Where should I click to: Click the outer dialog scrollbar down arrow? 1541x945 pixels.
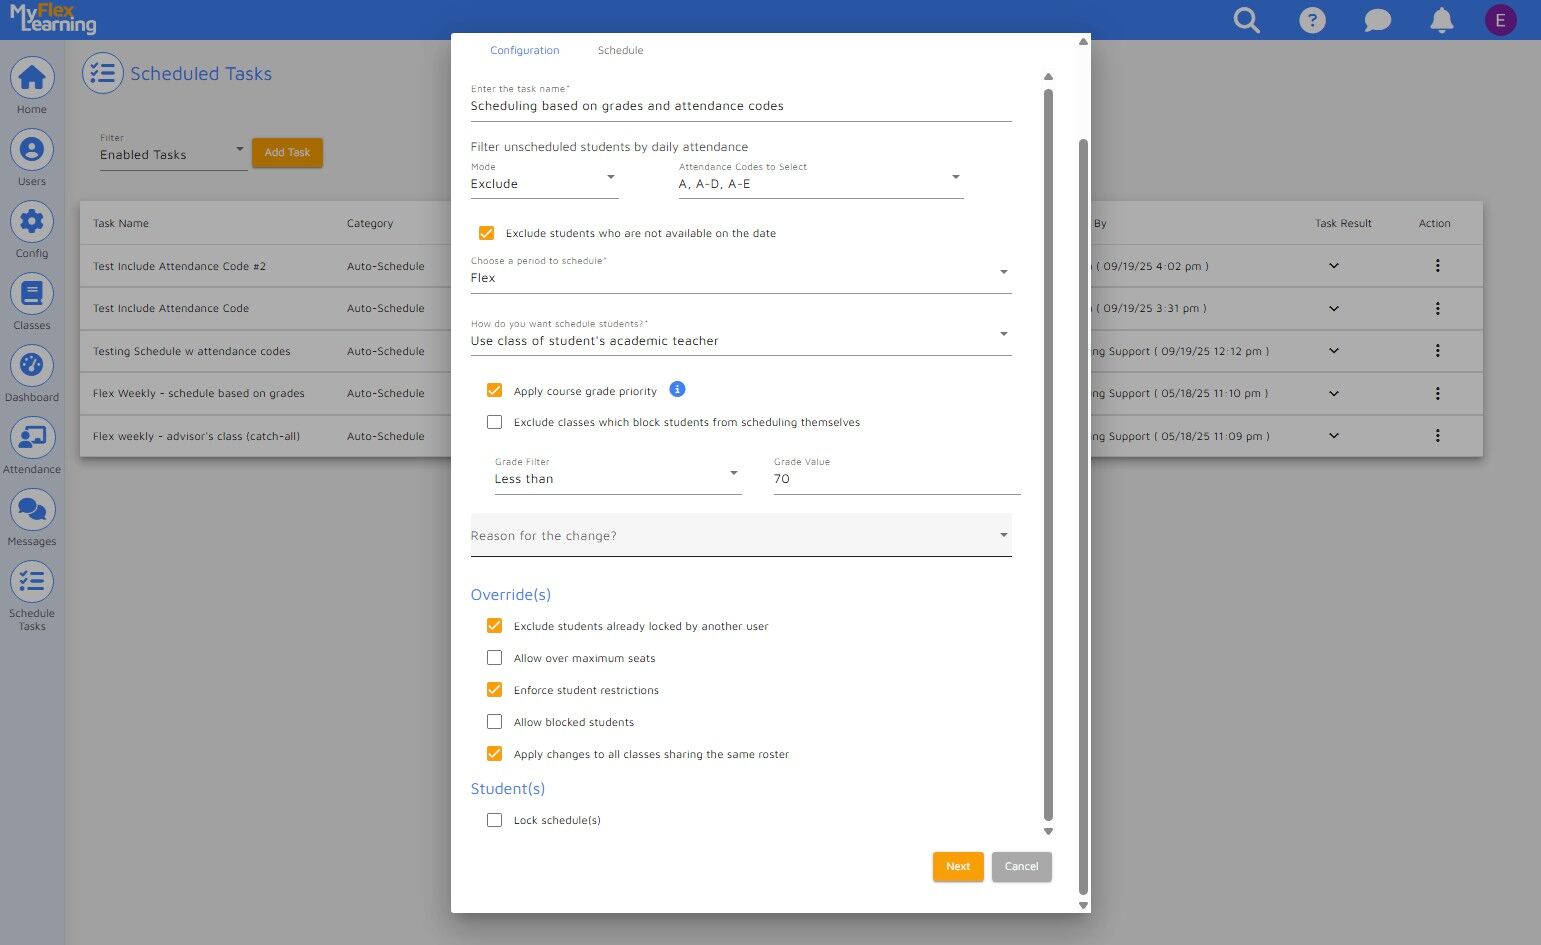[x=1083, y=905]
